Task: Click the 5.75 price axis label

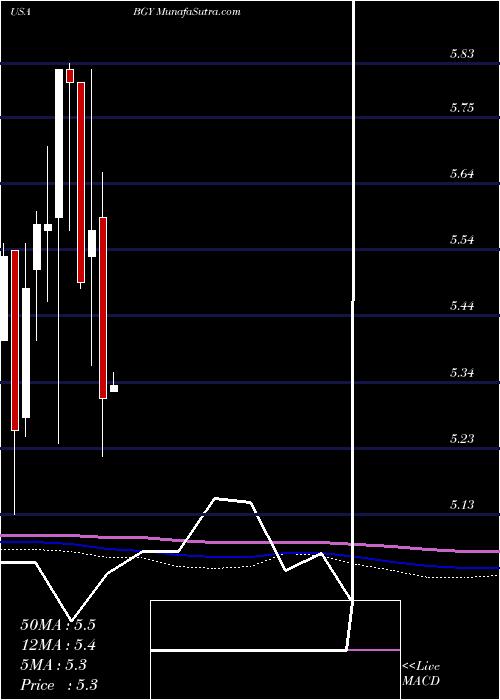Action: coord(462,108)
